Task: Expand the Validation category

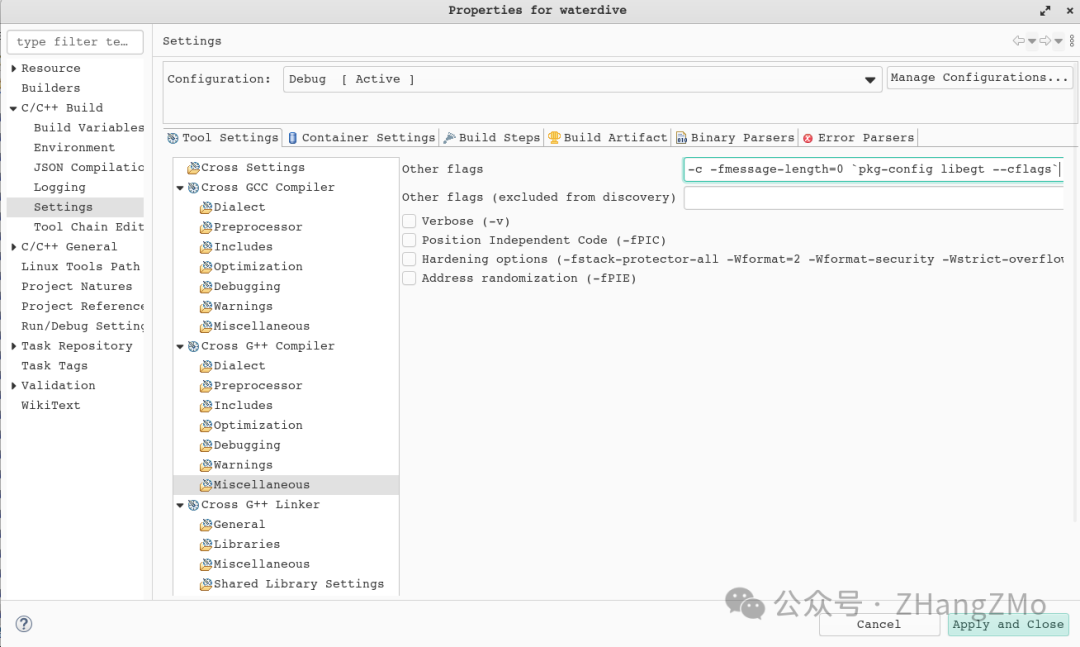Action: click(x=14, y=386)
